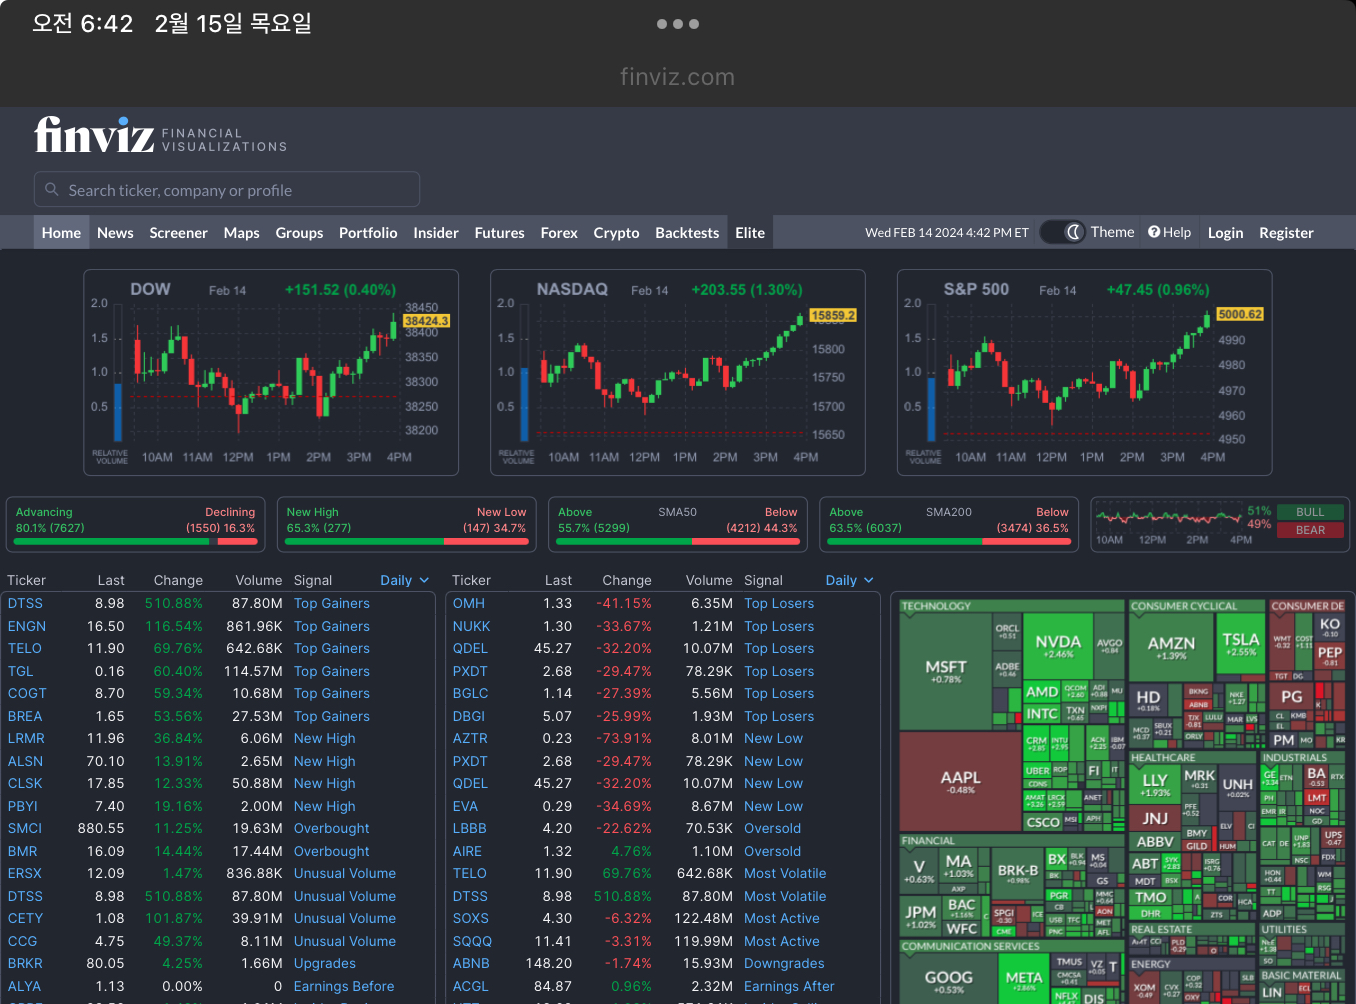Viewport: 1356px width, 1004px height.
Task: Open the left table Daily dropdown
Action: (405, 580)
